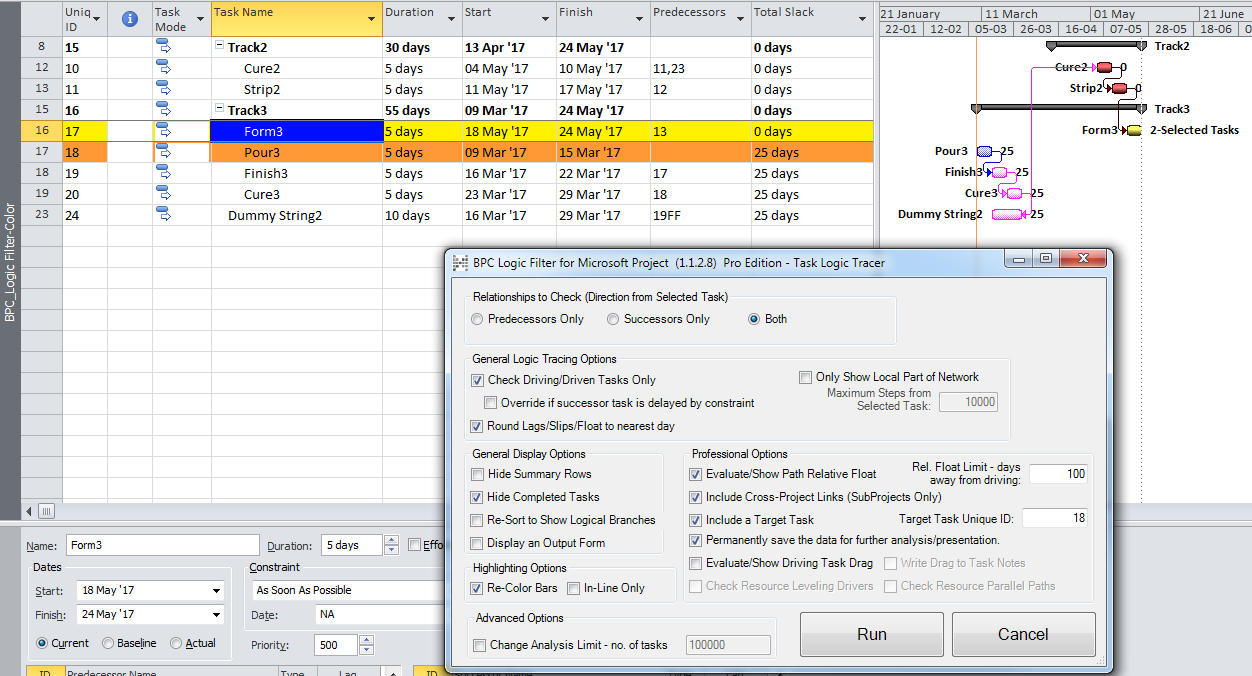1252x676 pixels.
Task: Toggle Evaluate/Show Driving Task Drag checkbox
Action: coord(696,563)
